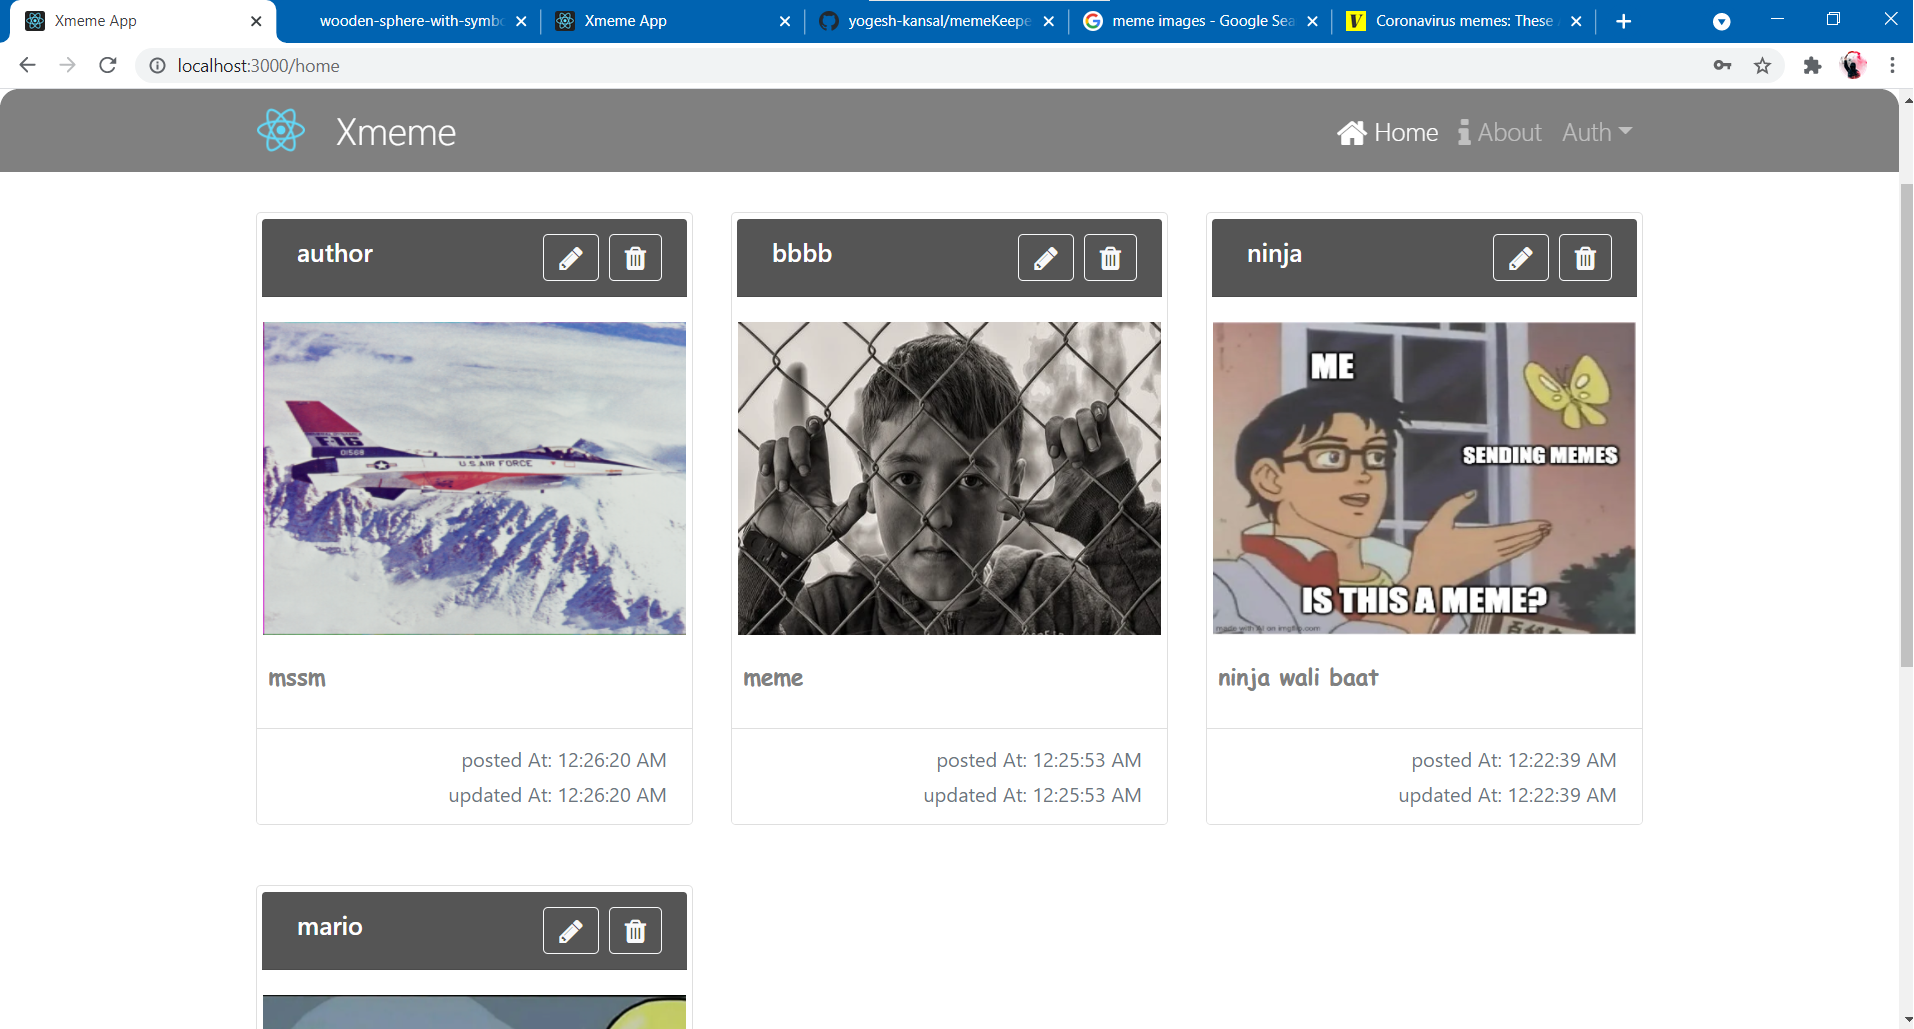Delete the ninja meme with trash icon
Screen dimensions: 1914x1029
coord(1585,258)
